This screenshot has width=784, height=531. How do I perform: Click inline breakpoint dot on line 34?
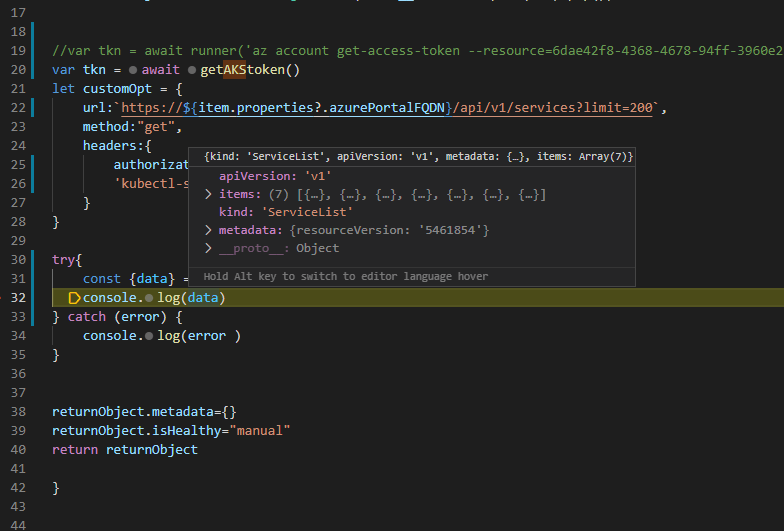(x=149, y=336)
